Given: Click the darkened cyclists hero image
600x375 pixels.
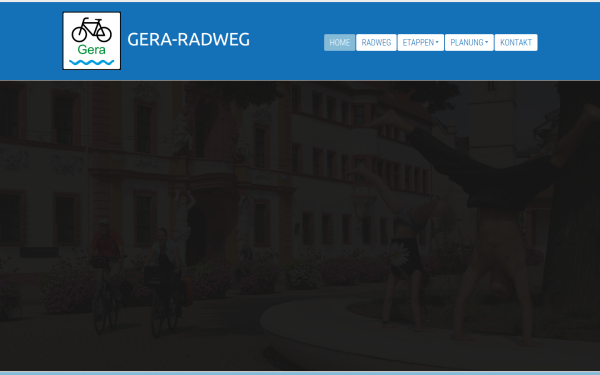Looking at the screenshot, I should tap(300, 226).
